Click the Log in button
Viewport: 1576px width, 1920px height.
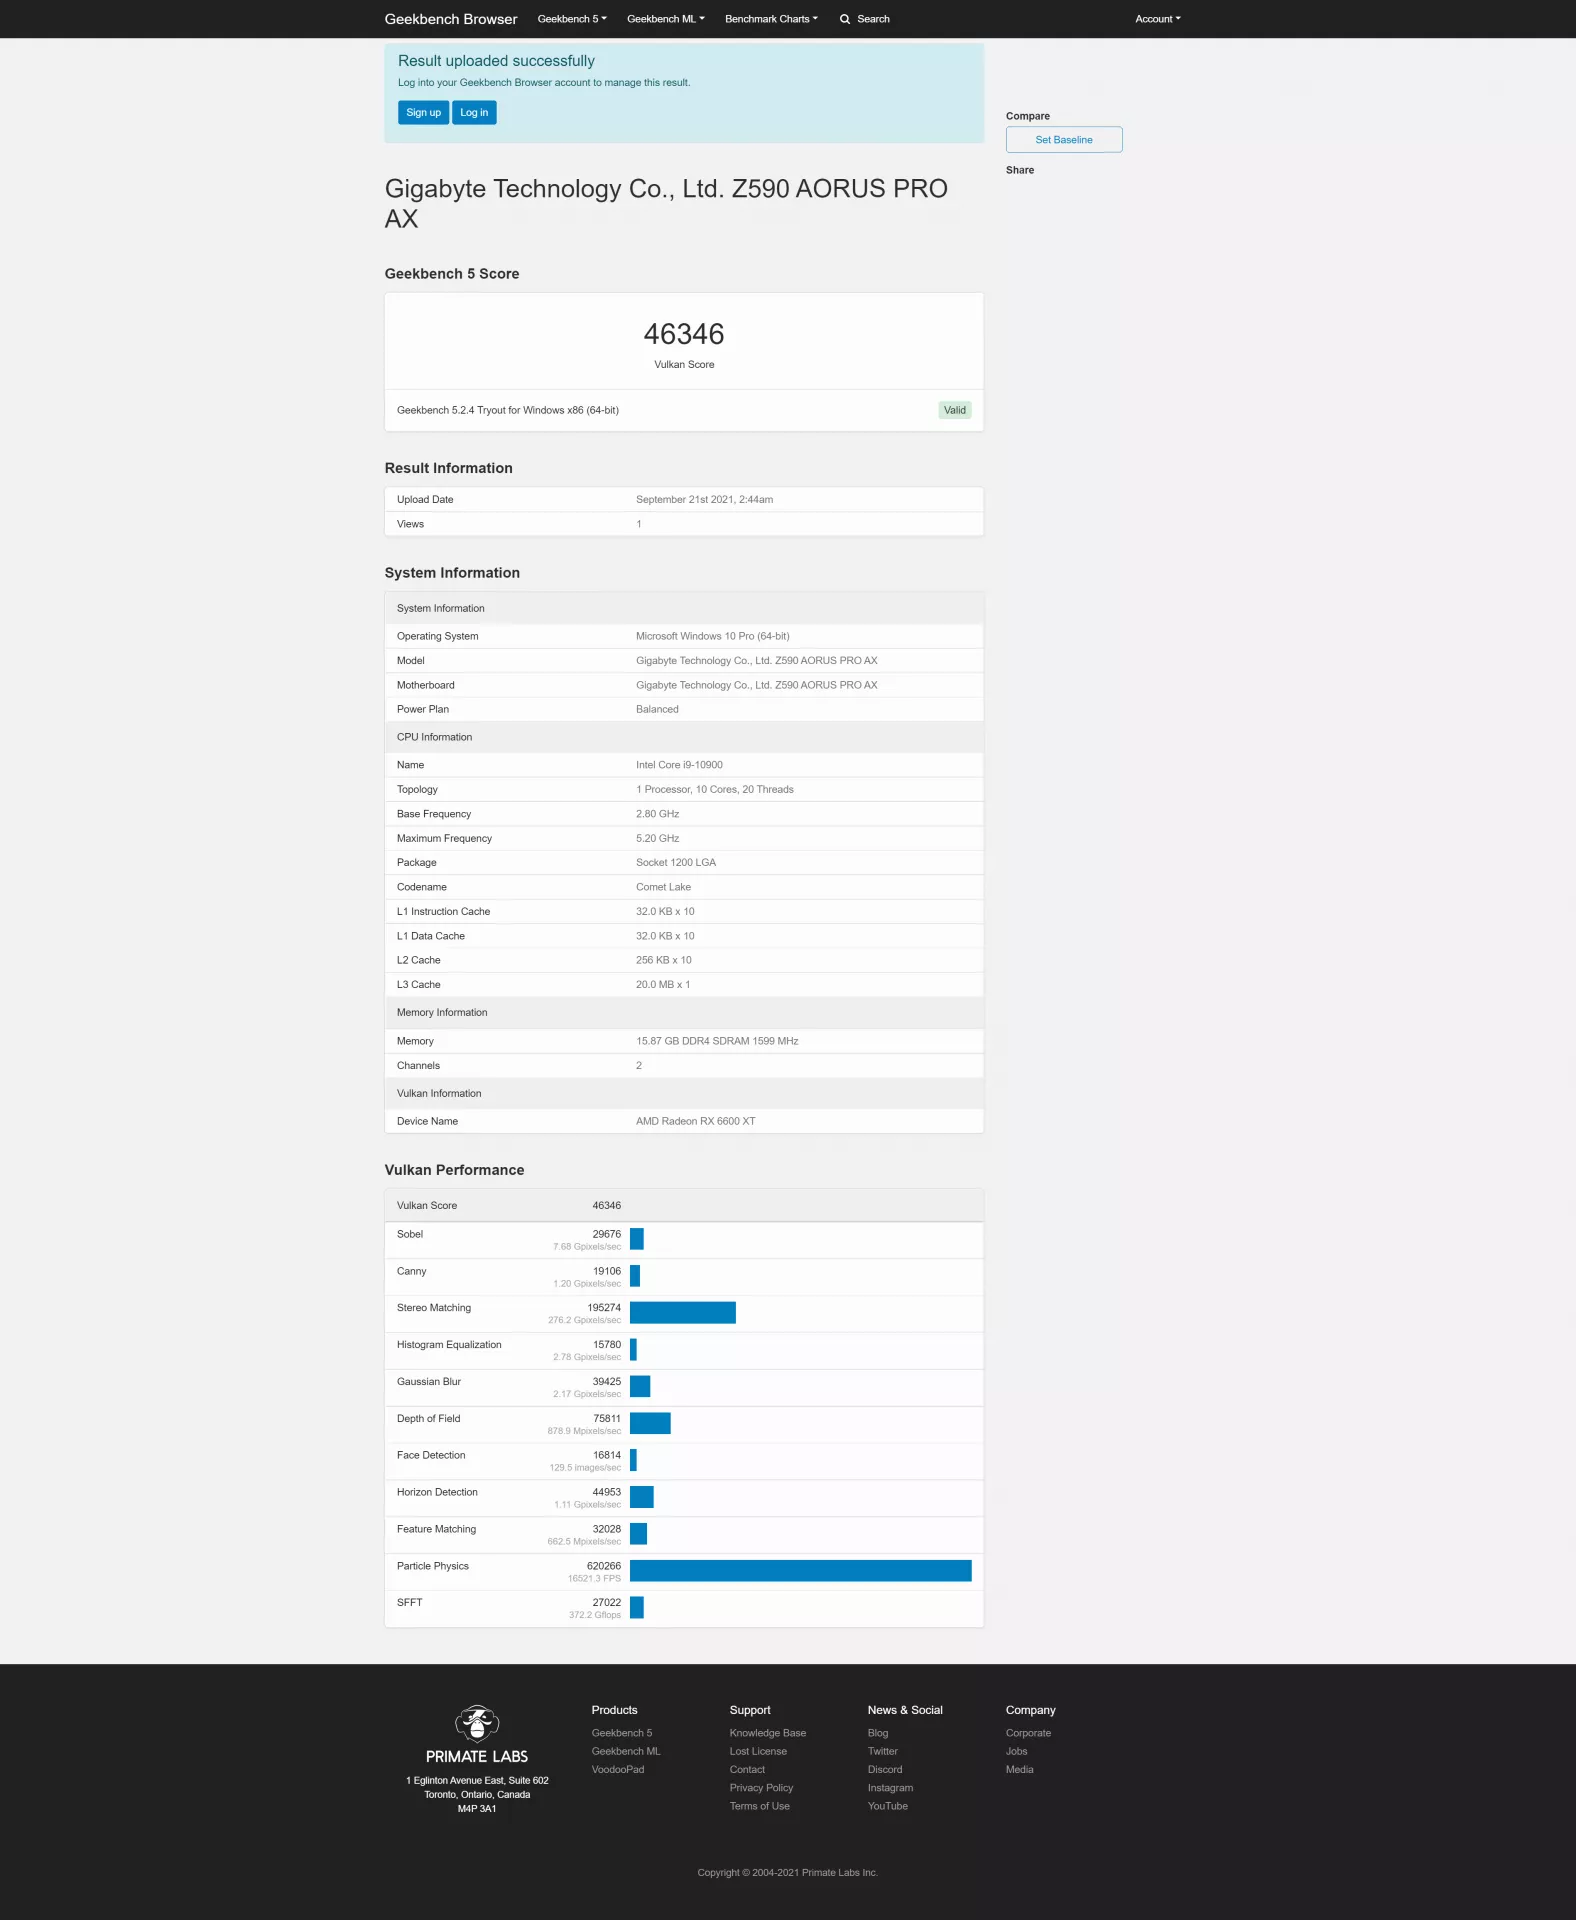[x=474, y=113]
